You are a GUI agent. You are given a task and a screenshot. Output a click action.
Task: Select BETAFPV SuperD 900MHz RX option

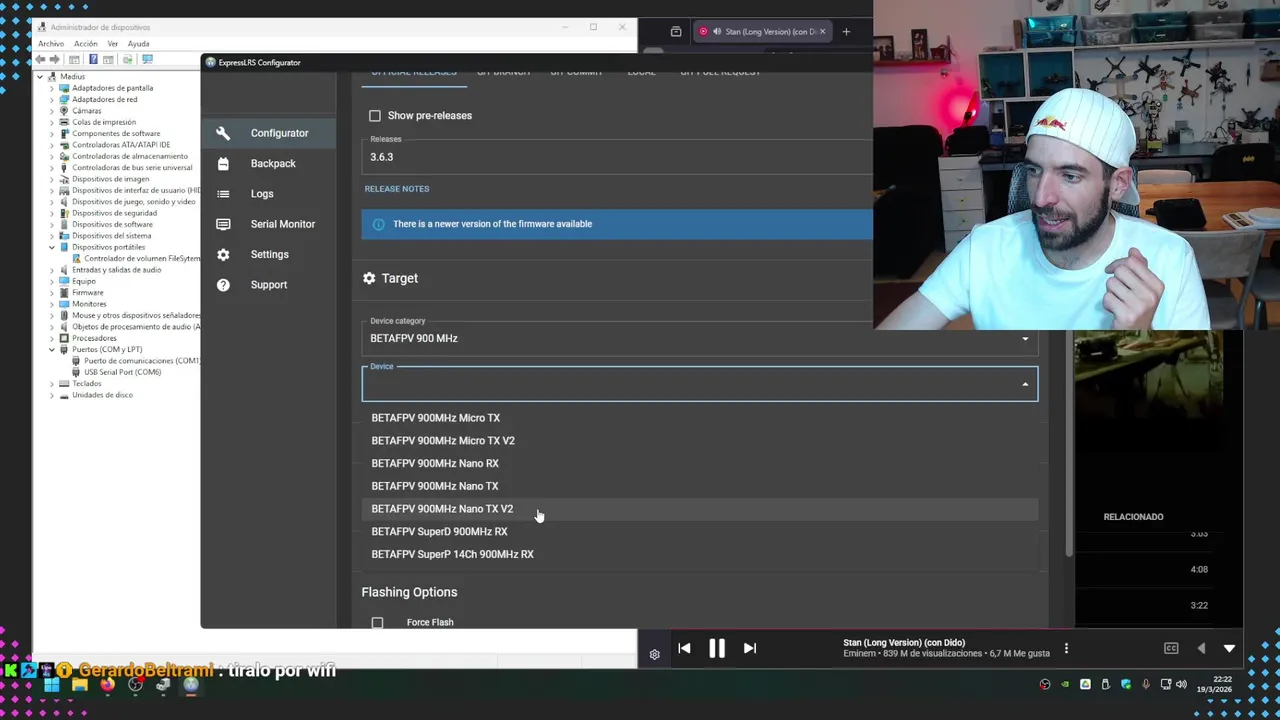click(x=700, y=532)
